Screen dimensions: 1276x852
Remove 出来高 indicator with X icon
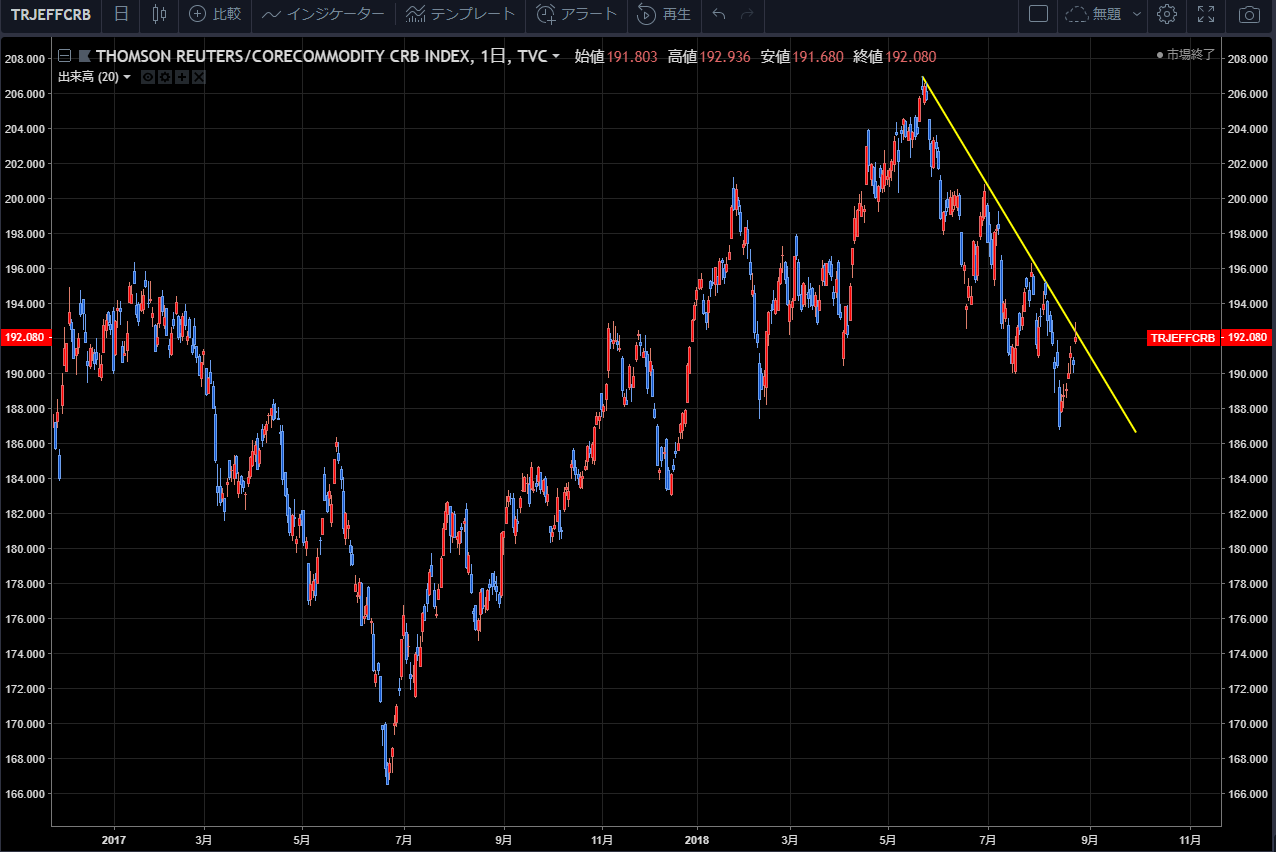pyautogui.click(x=199, y=77)
